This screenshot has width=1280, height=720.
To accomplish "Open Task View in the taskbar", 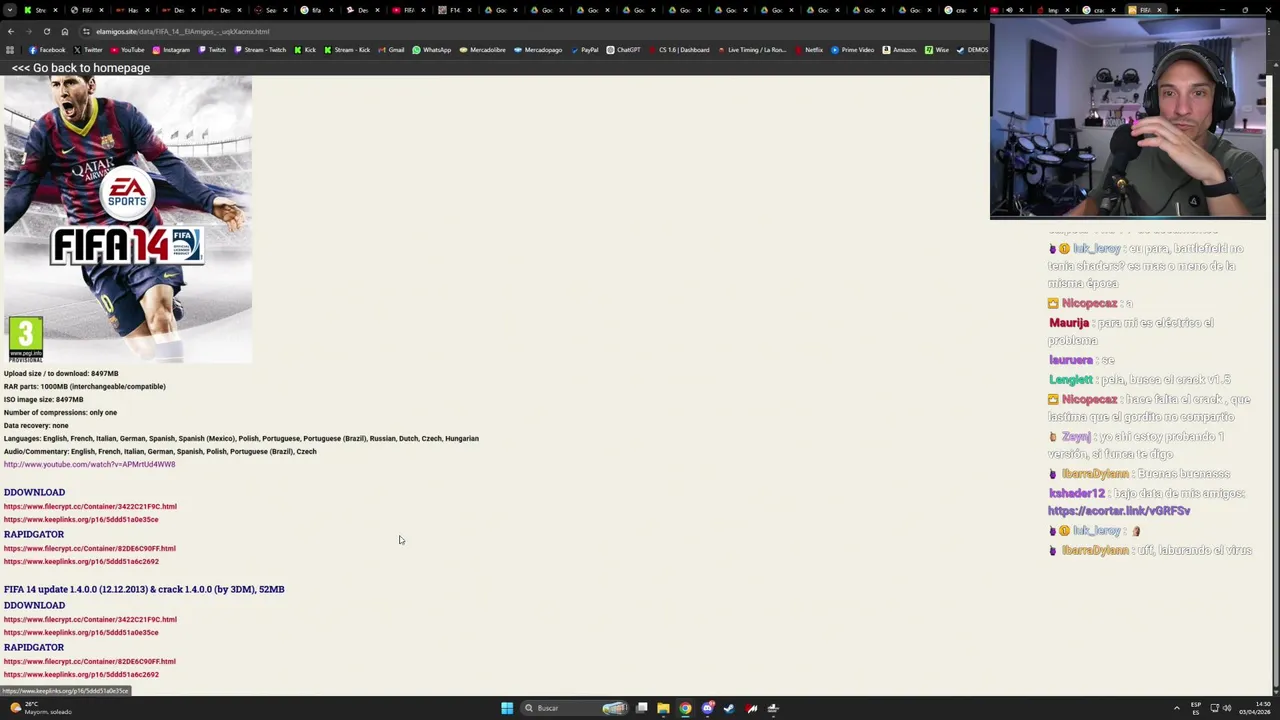I will pyautogui.click(x=642, y=708).
